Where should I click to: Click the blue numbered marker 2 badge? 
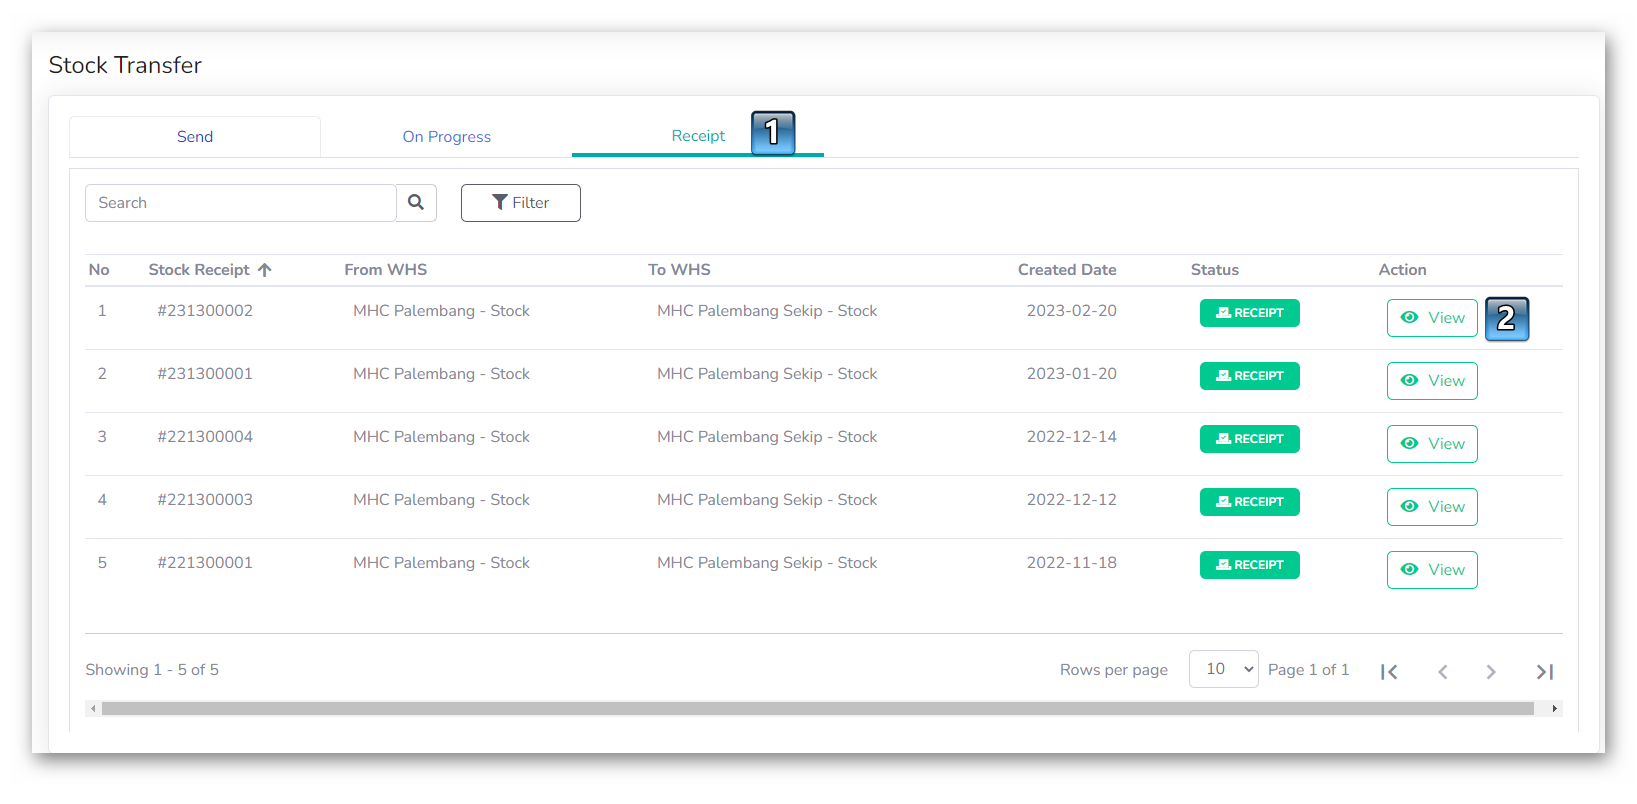tap(1506, 319)
